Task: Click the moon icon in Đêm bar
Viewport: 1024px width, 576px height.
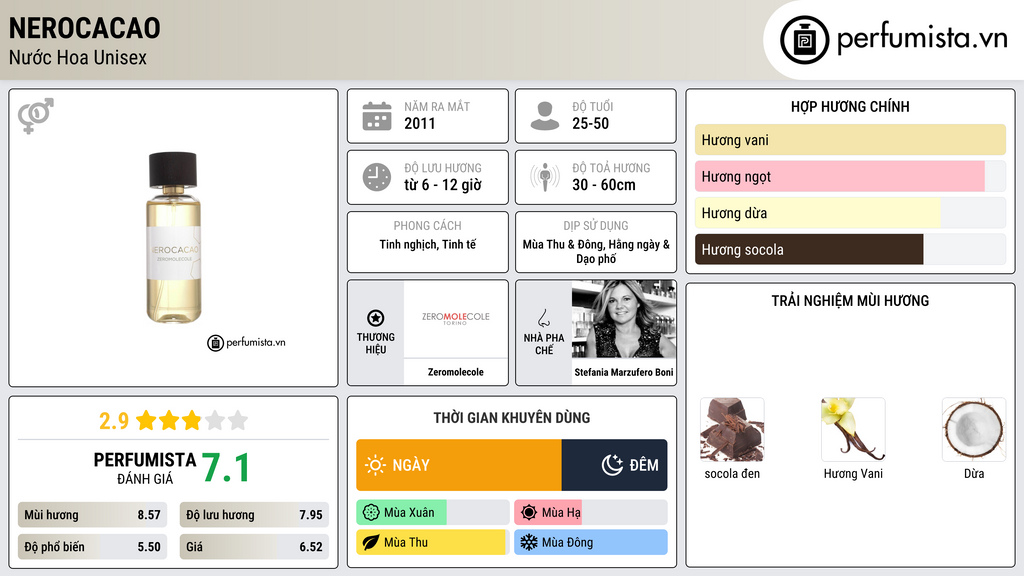Action: pyautogui.click(x=612, y=465)
